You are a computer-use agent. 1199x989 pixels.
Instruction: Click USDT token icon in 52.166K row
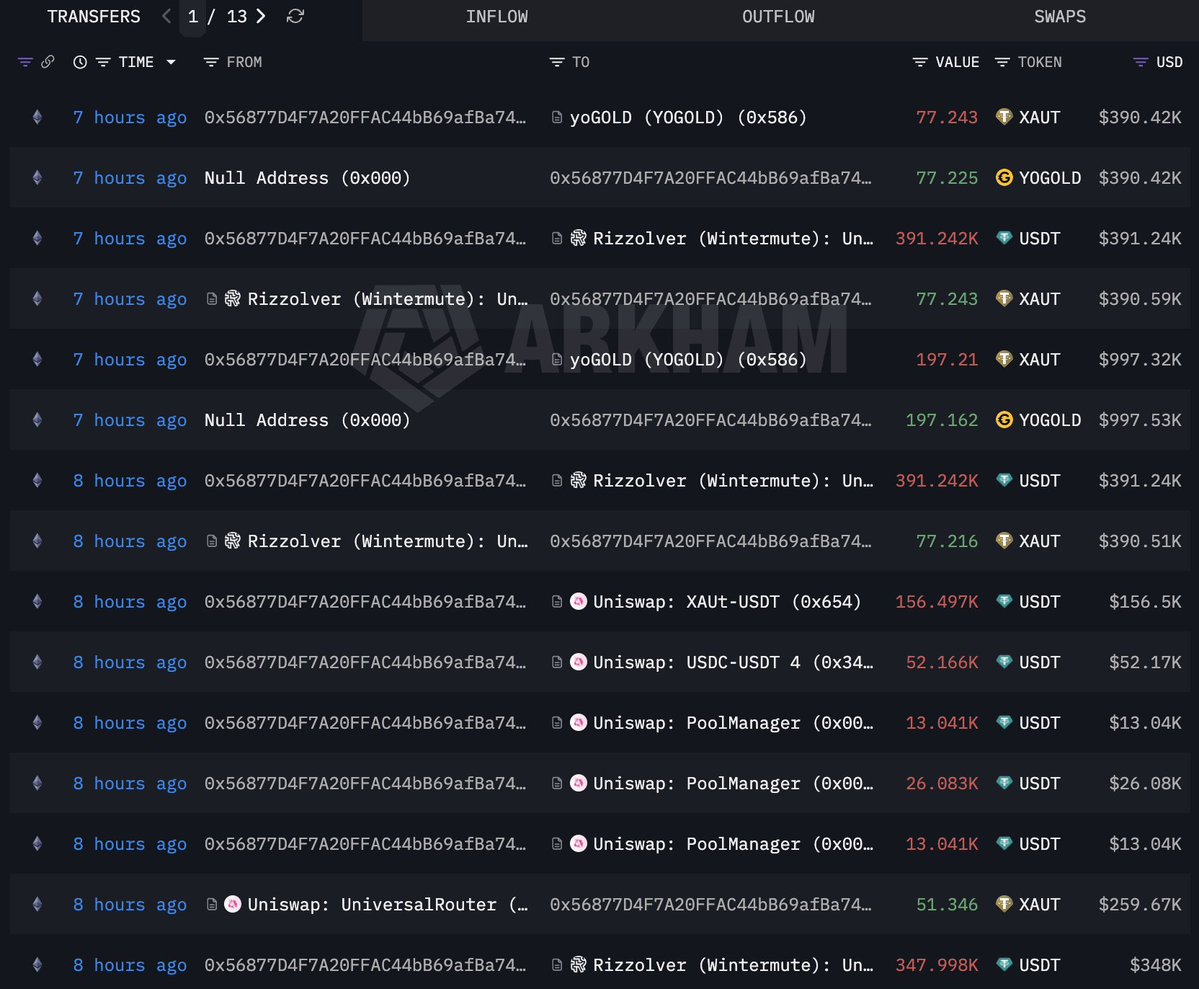pos(1004,662)
